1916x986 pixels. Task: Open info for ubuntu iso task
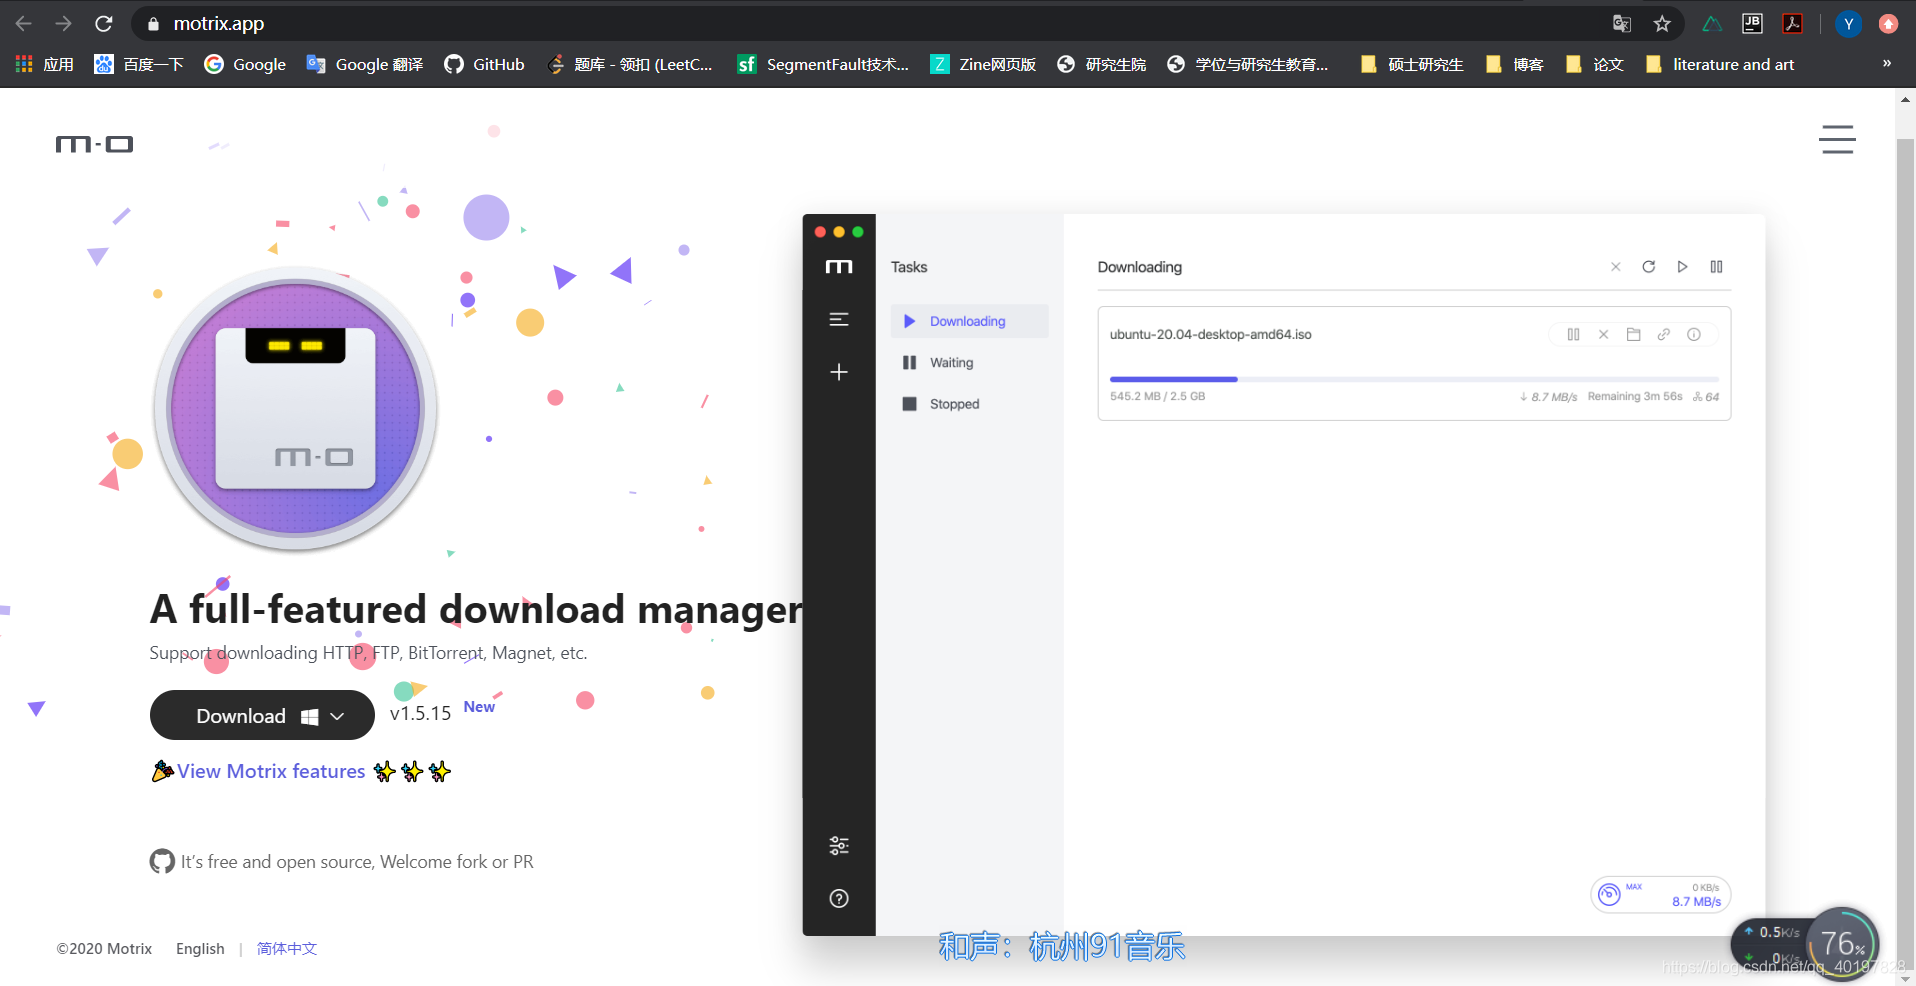1694,334
